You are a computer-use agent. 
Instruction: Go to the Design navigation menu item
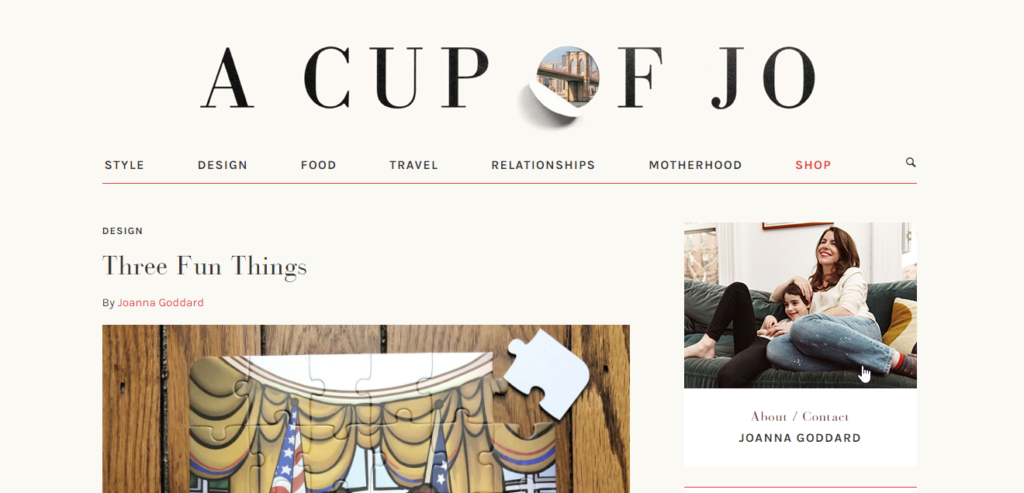[223, 165]
